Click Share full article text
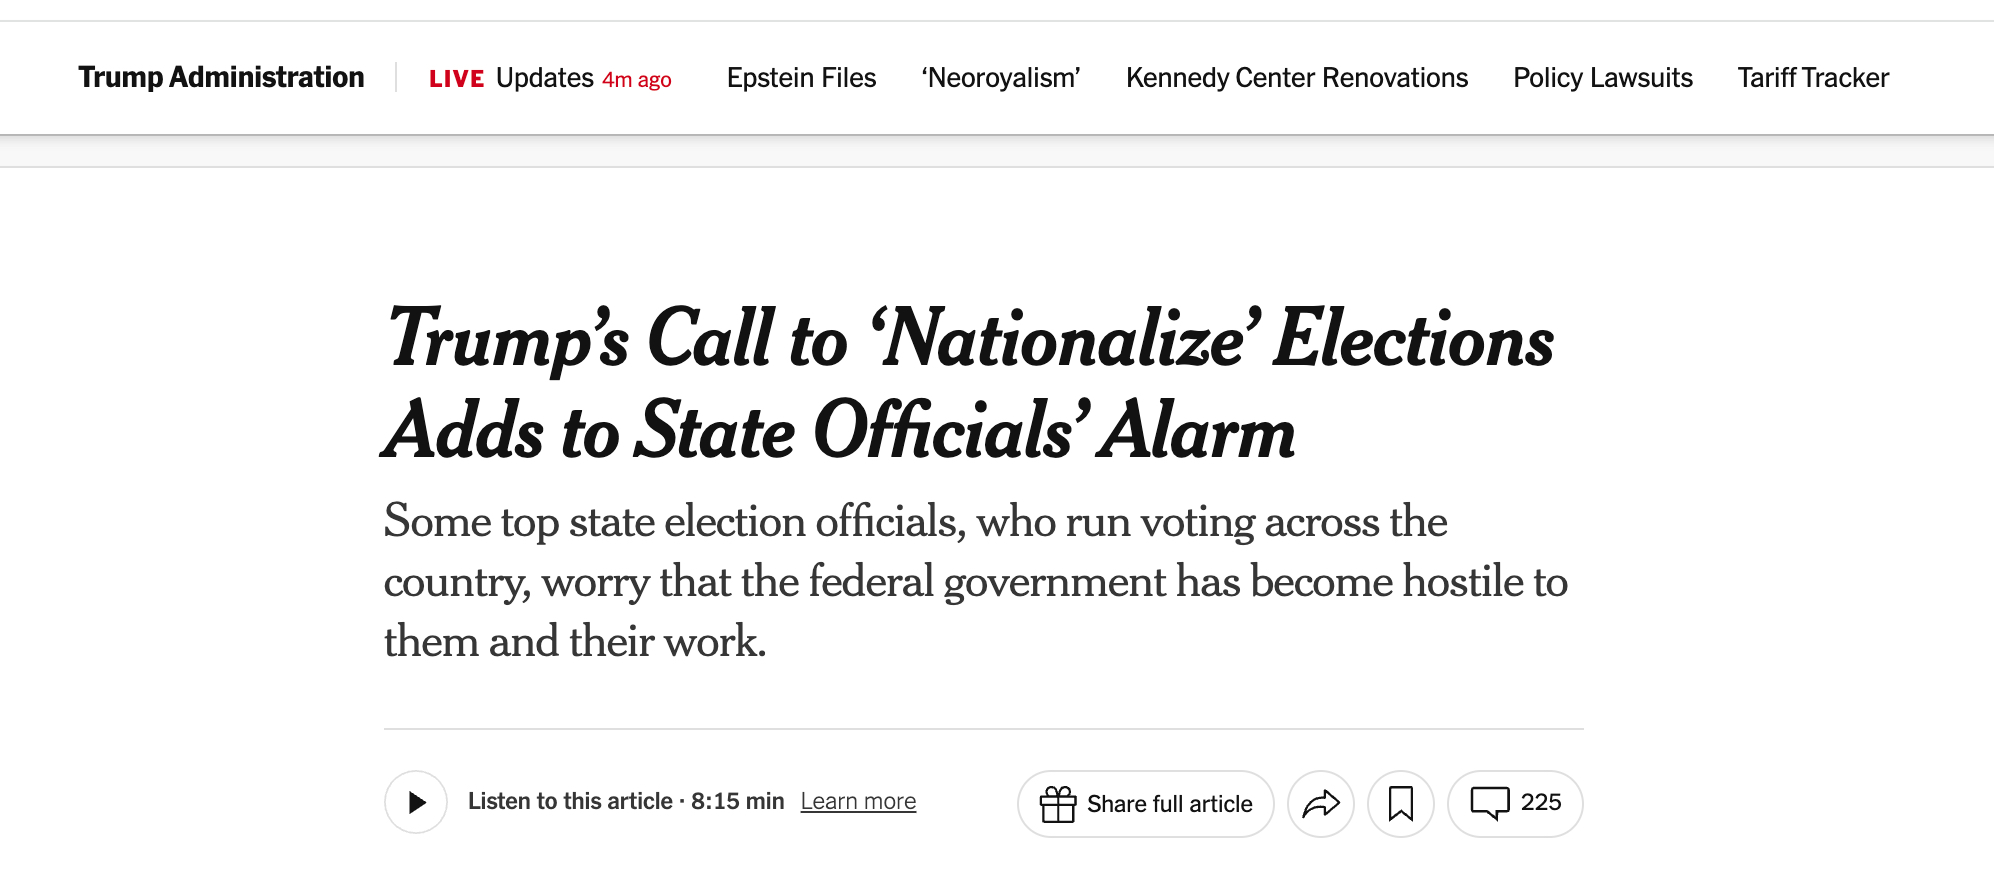The height and width of the screenshot is (896, 1994). click(1169, 804)
